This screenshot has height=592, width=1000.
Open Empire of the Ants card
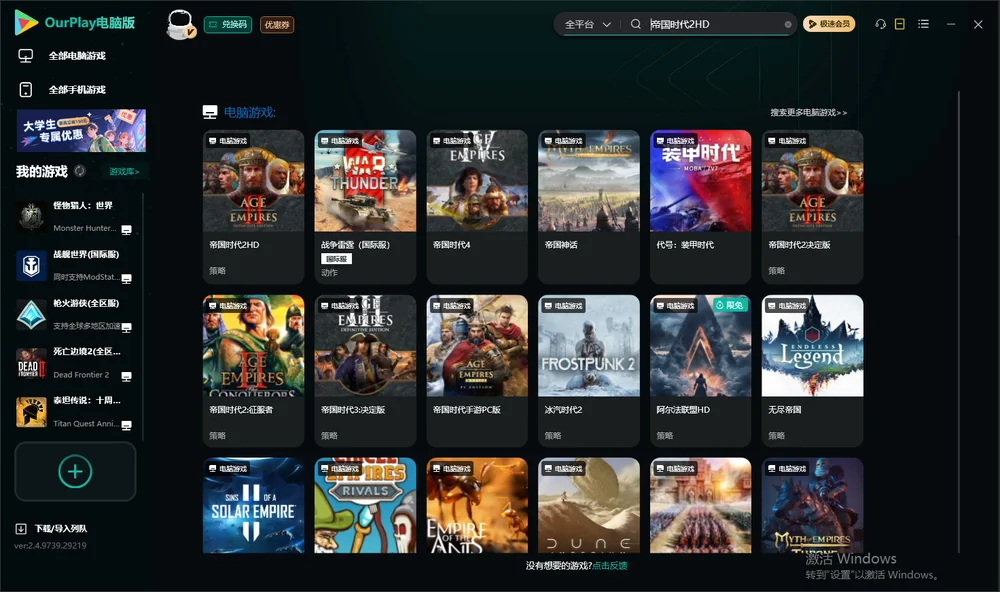tap(477, 505)
